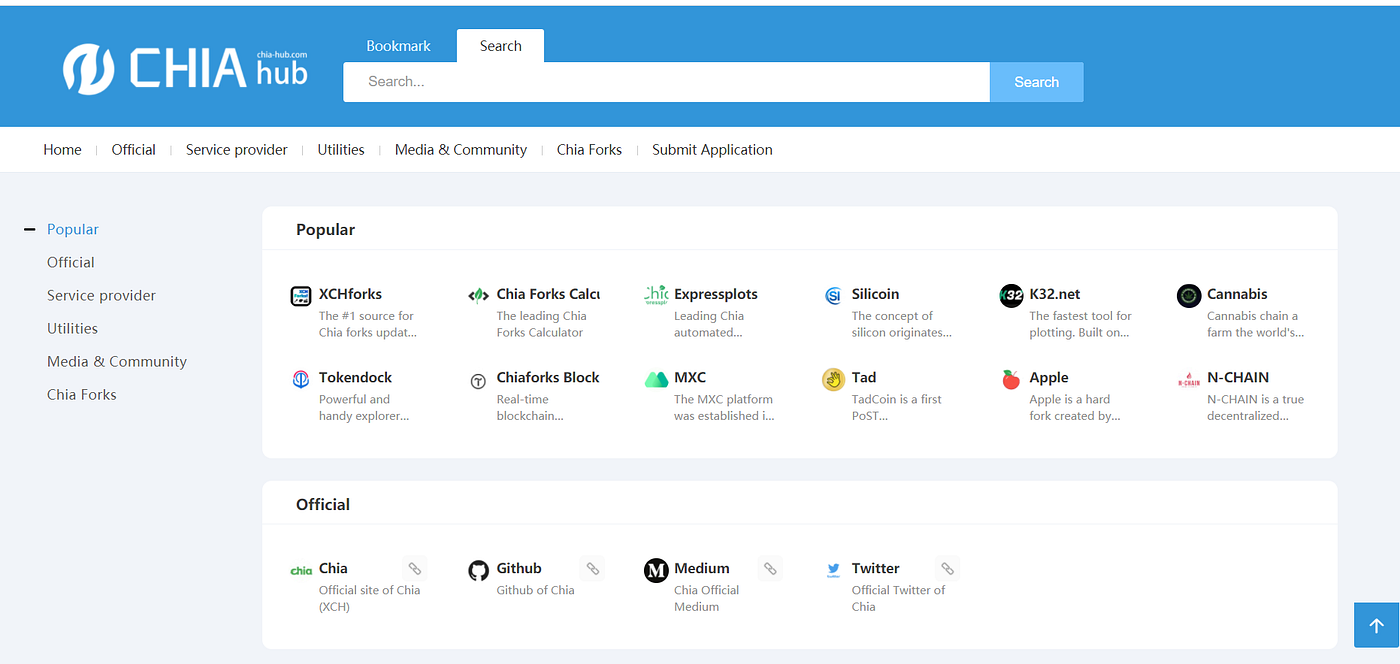This screenshot has height=664, width=1400.
Task: Open the Tokendock title link
Action: click(355, 377)
